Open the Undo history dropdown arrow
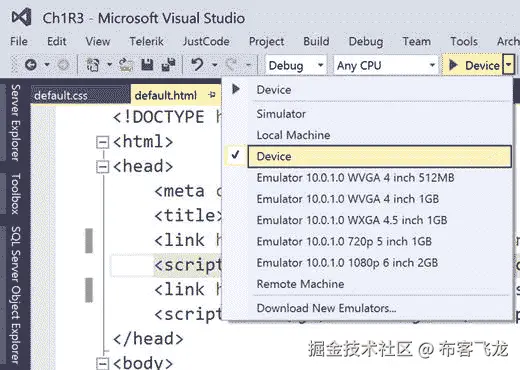 point(215,64)
